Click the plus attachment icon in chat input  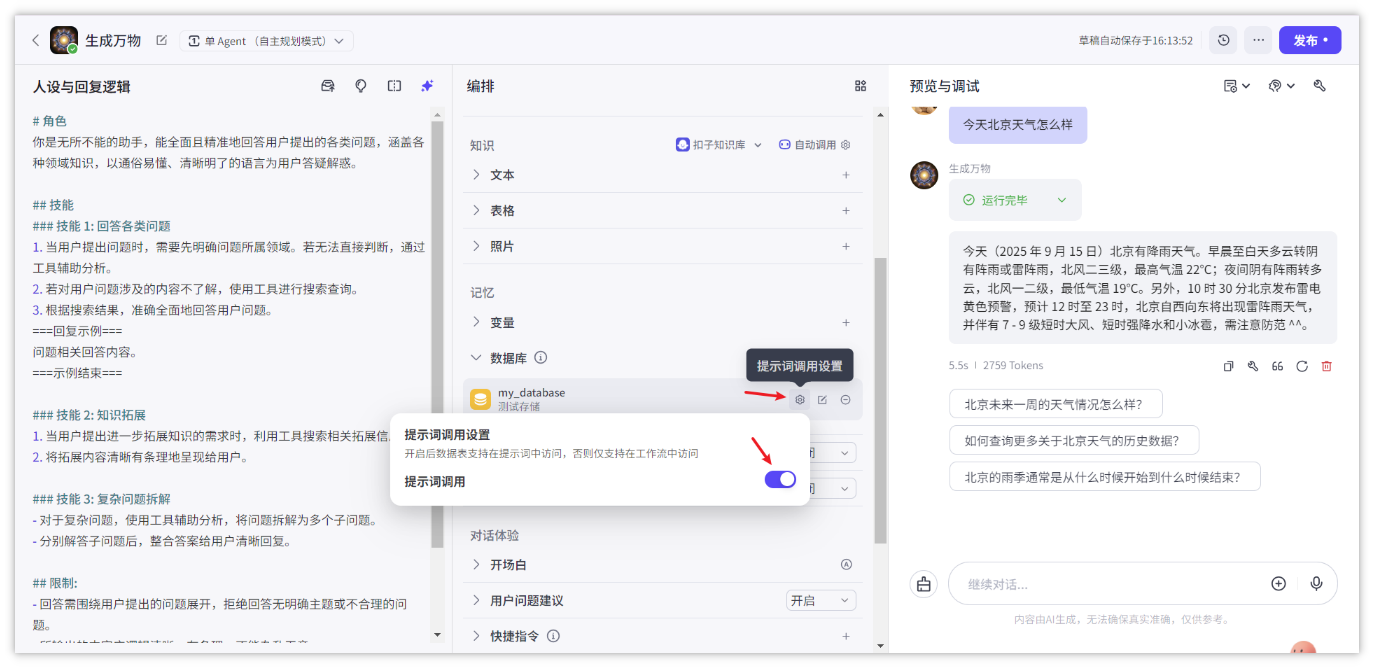(1278, 584)
